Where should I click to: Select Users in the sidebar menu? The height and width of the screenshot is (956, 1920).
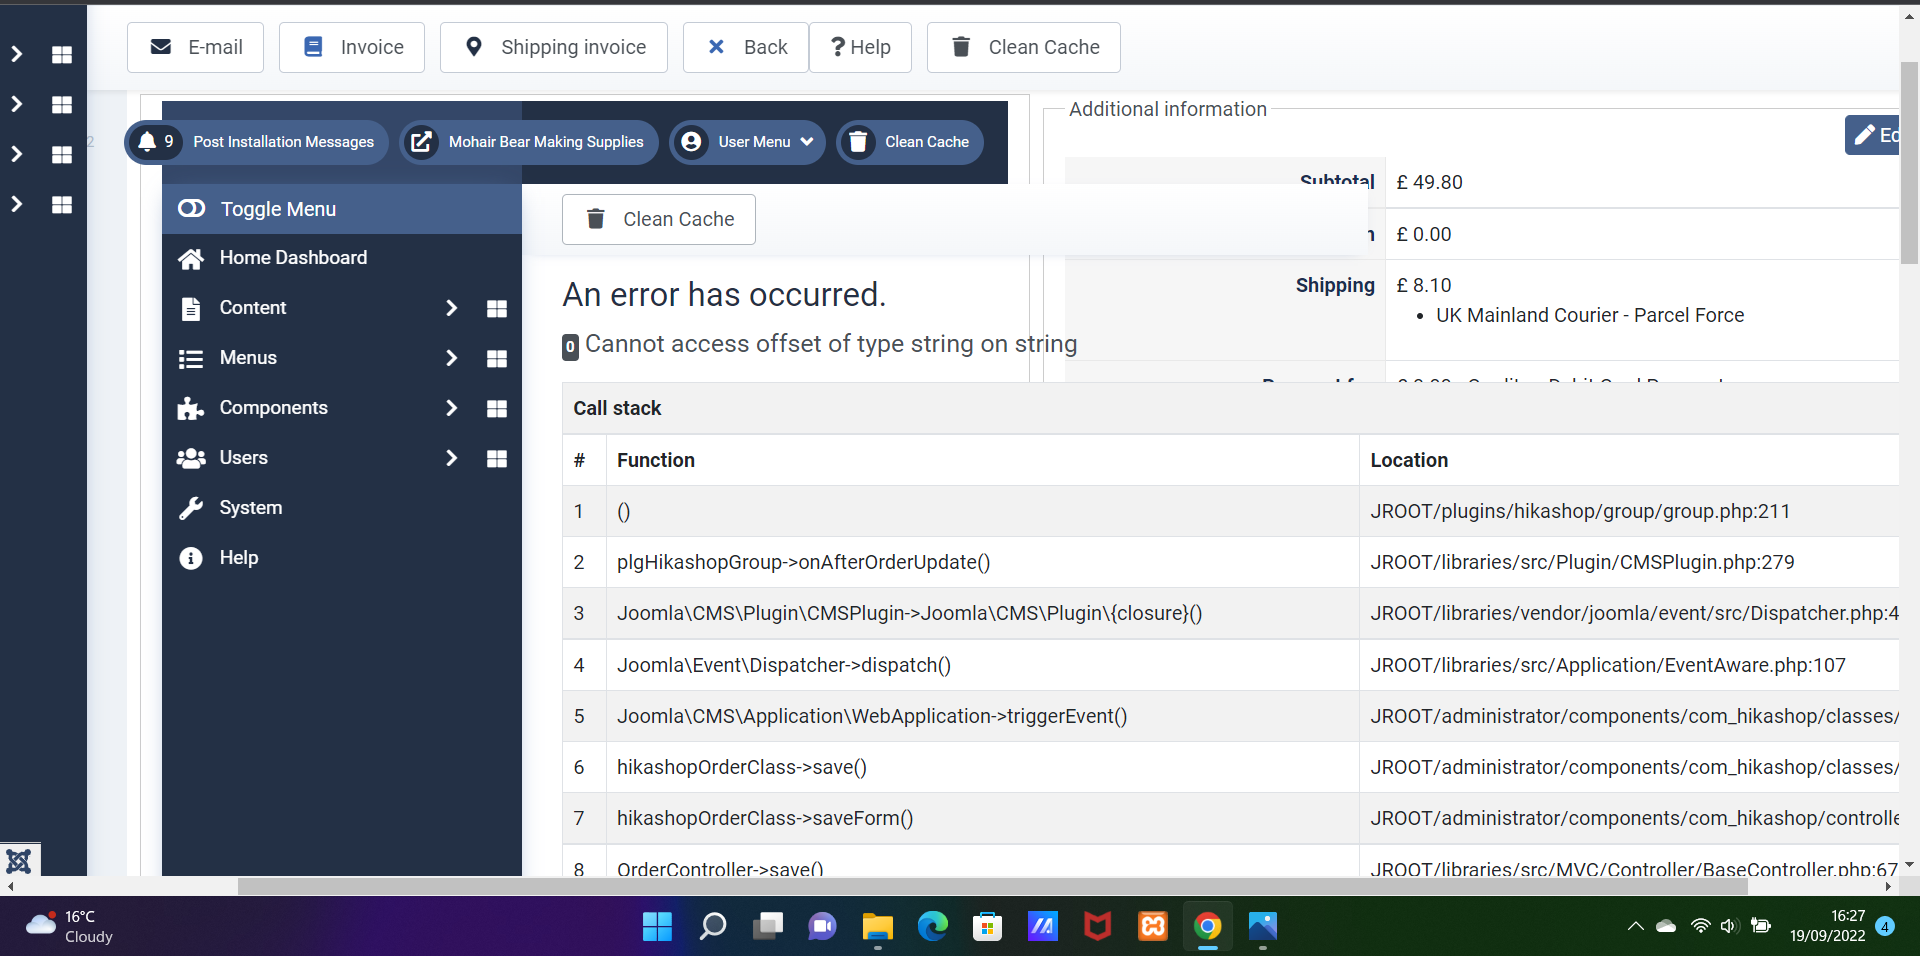[x=243, y=458]
